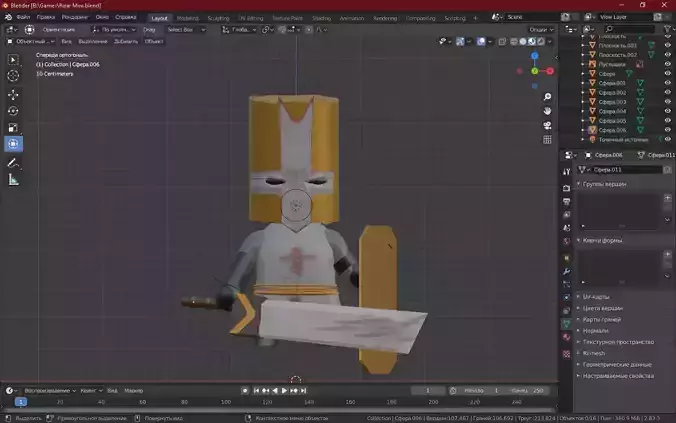676x423 pixels.
Task: Collapse the Ключи формы panel
Action: [x=602, y=241]
